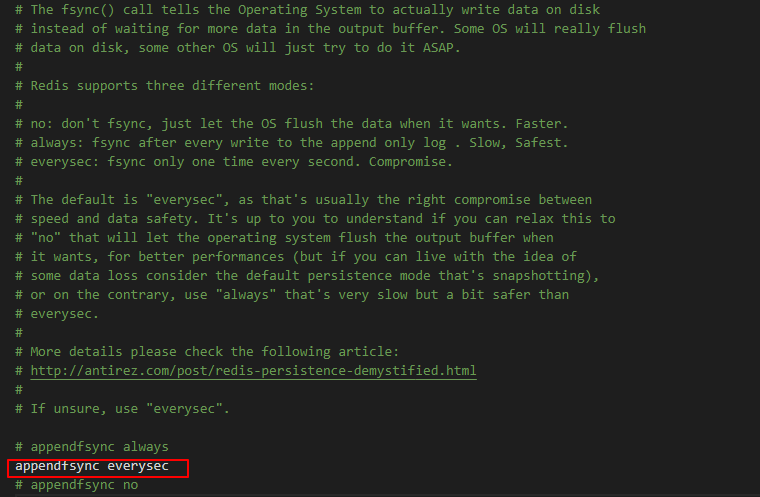Click the line starting 'speed and data safety'
Viewport: 760px width, 497px height.
point(315,219)
